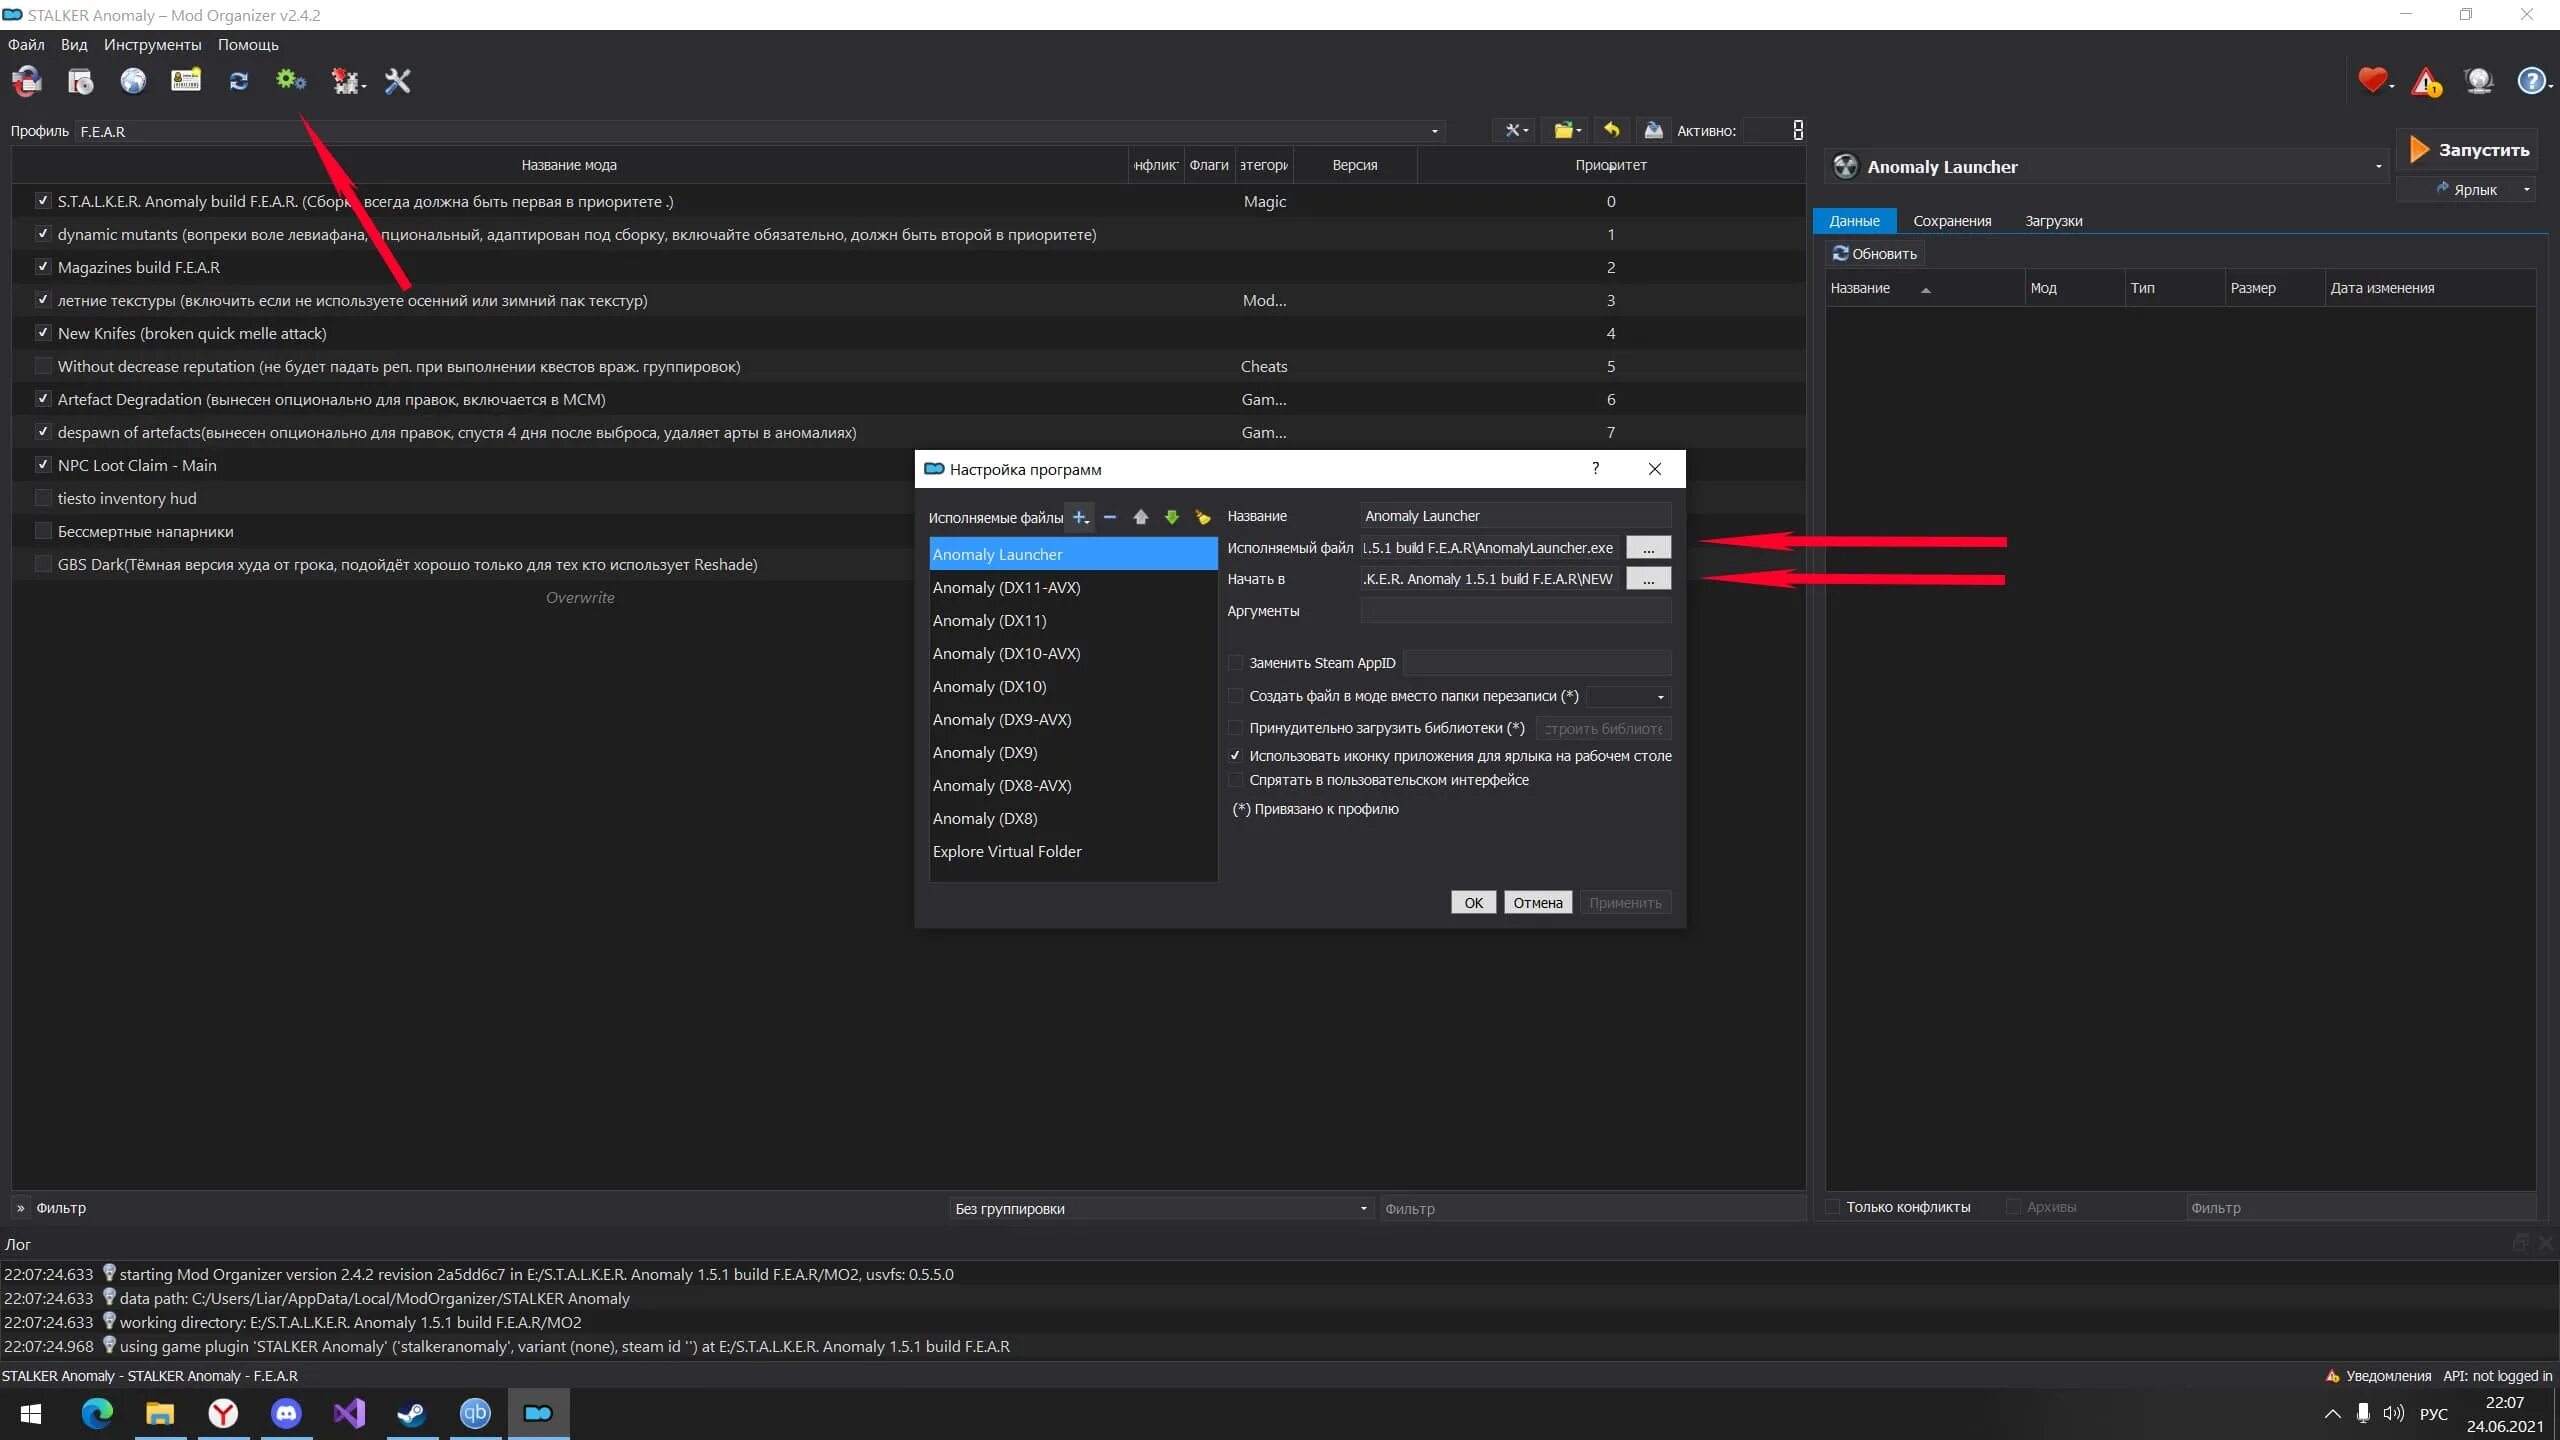Open executables settings green gears icon
This screenshot has height=1440, width=2560.
pos(291,81)
